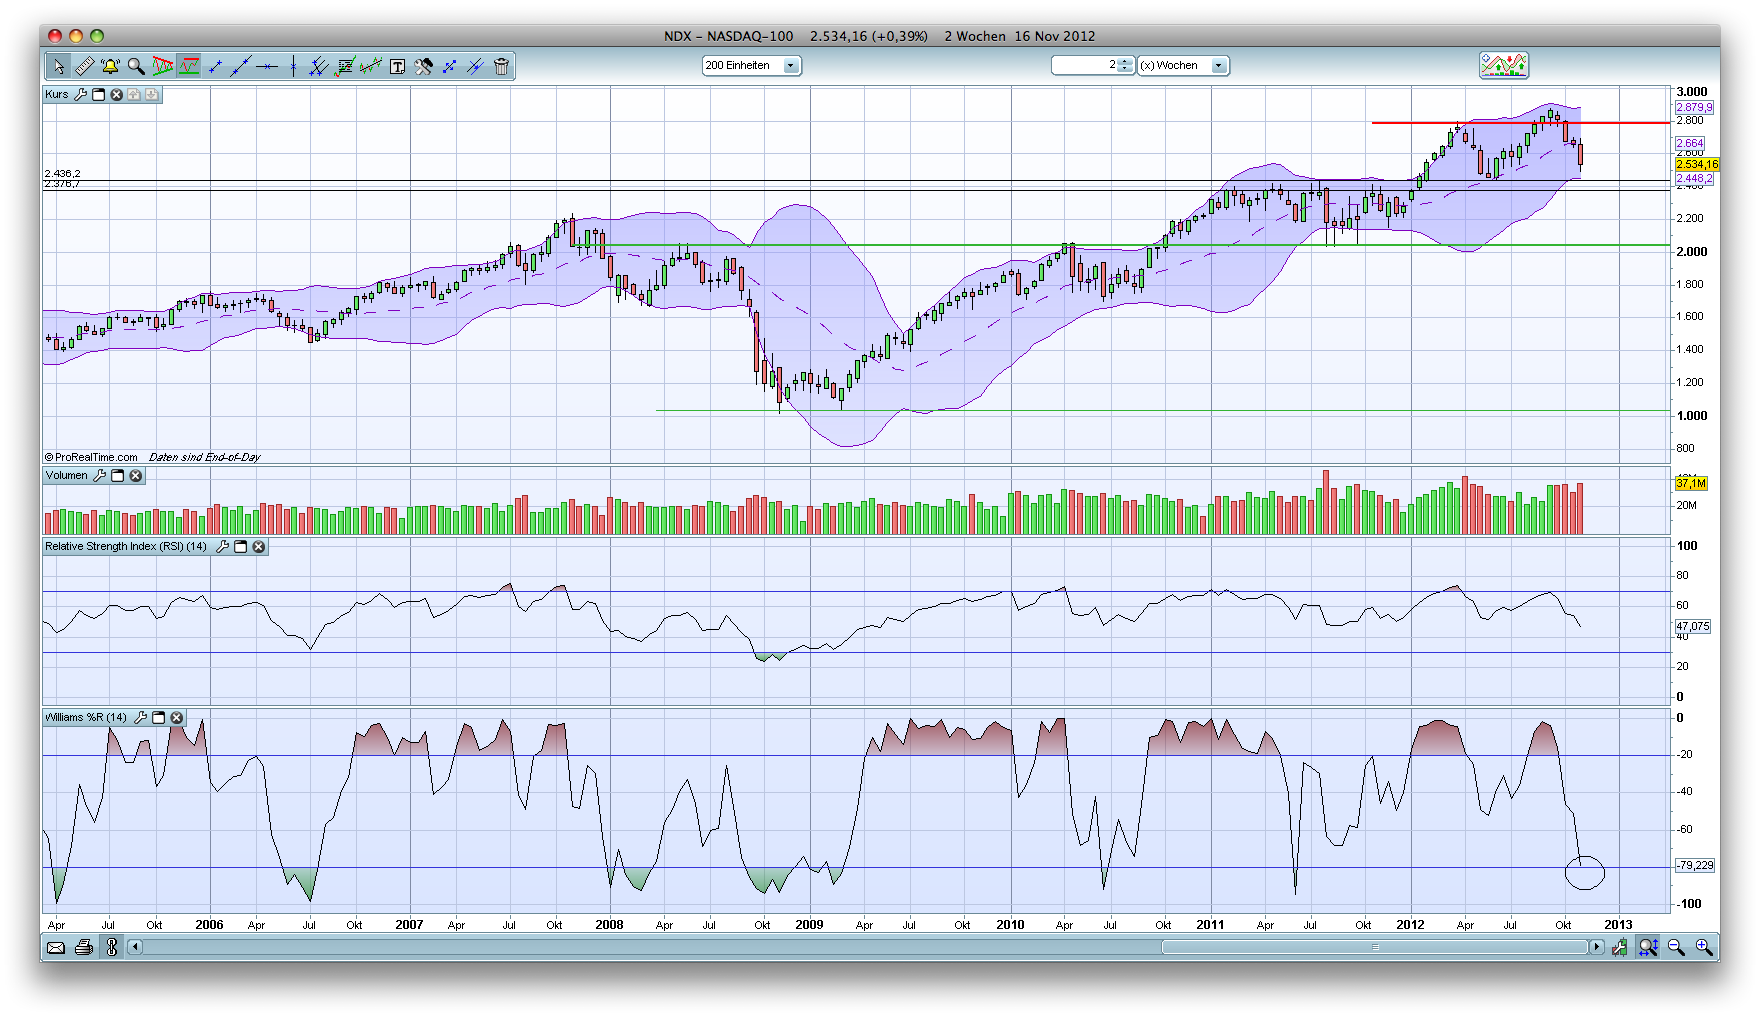Click the horizontal scrollbar right arrow

coord(1596,947)
